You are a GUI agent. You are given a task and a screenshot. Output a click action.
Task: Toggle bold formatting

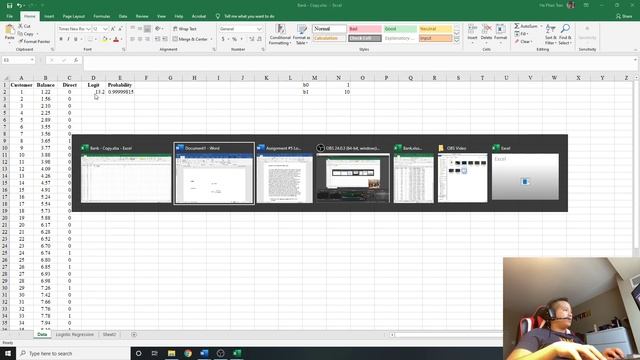61,39
